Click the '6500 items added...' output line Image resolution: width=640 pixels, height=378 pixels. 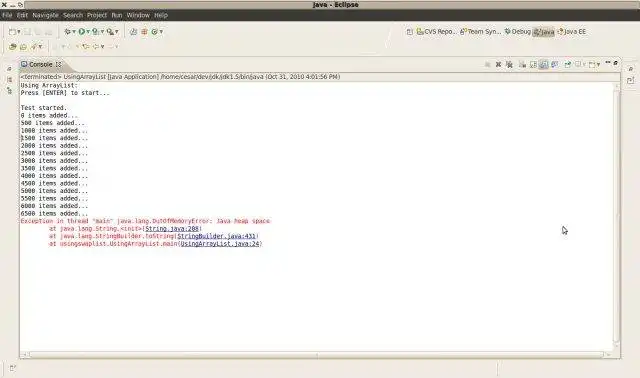coord(54,213)
